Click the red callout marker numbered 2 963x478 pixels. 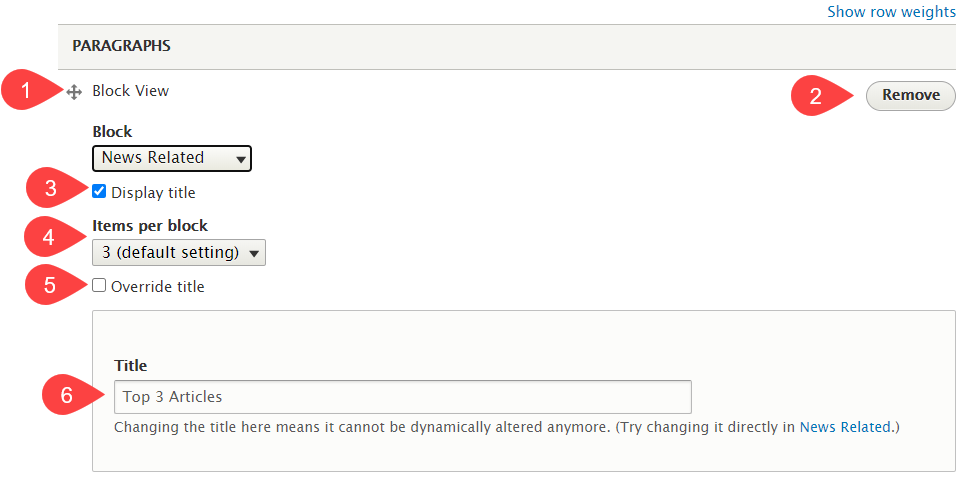(815, 96)
